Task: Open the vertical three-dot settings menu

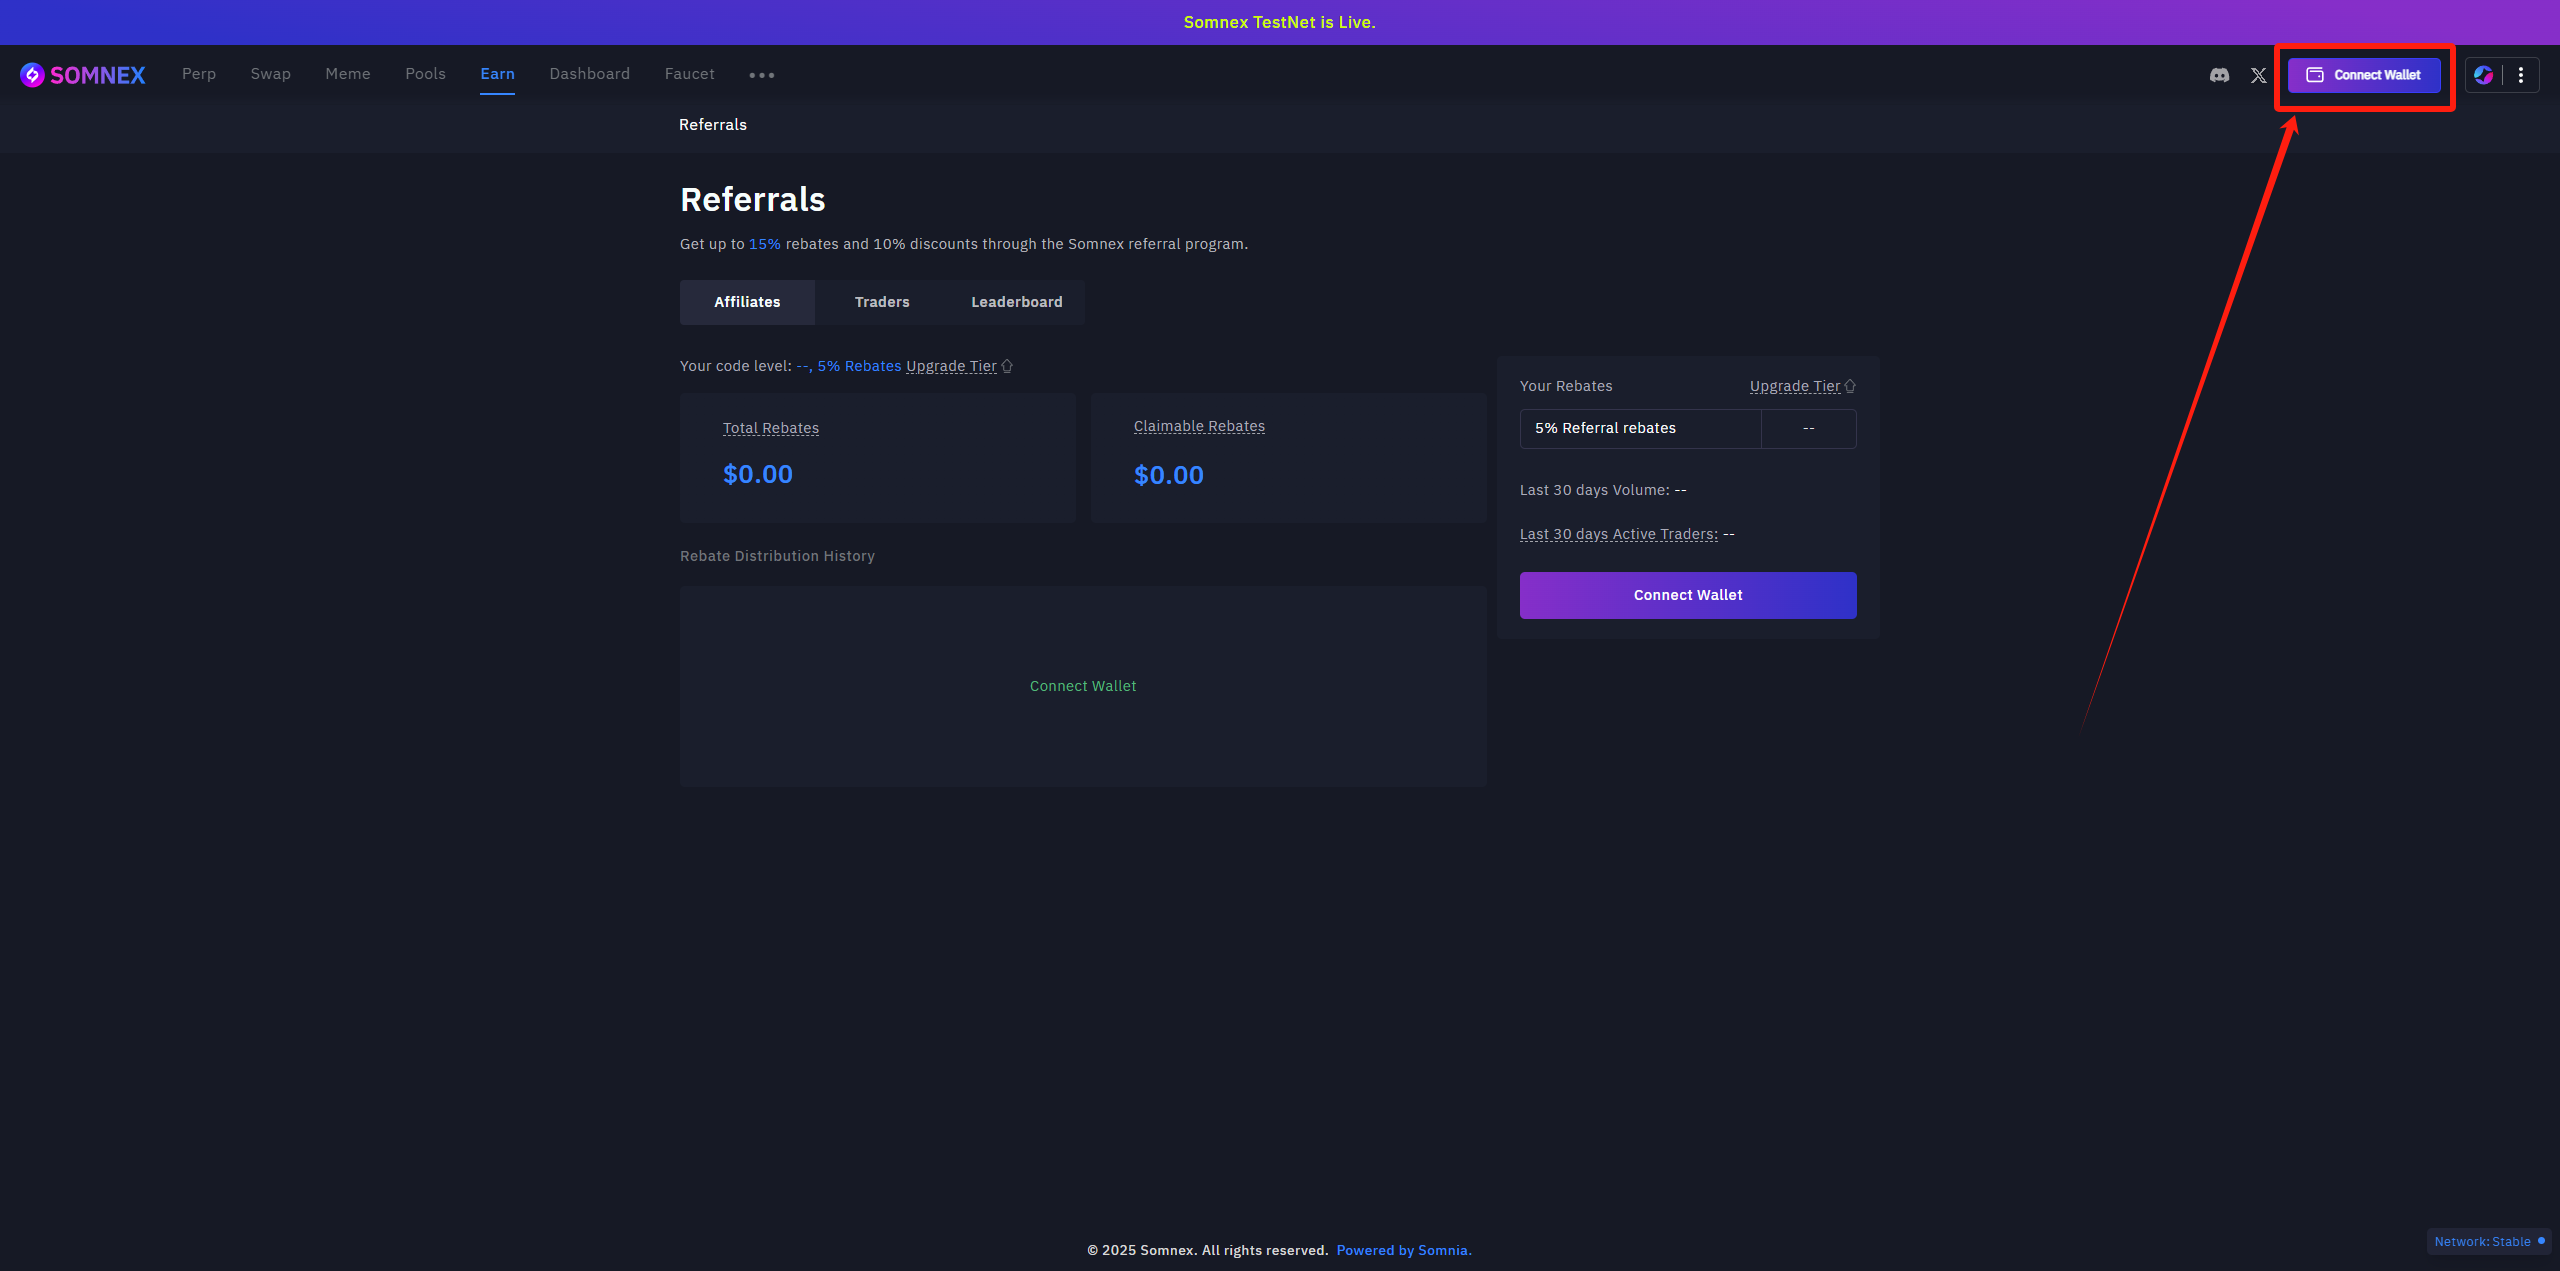Action: [2521, 75]
